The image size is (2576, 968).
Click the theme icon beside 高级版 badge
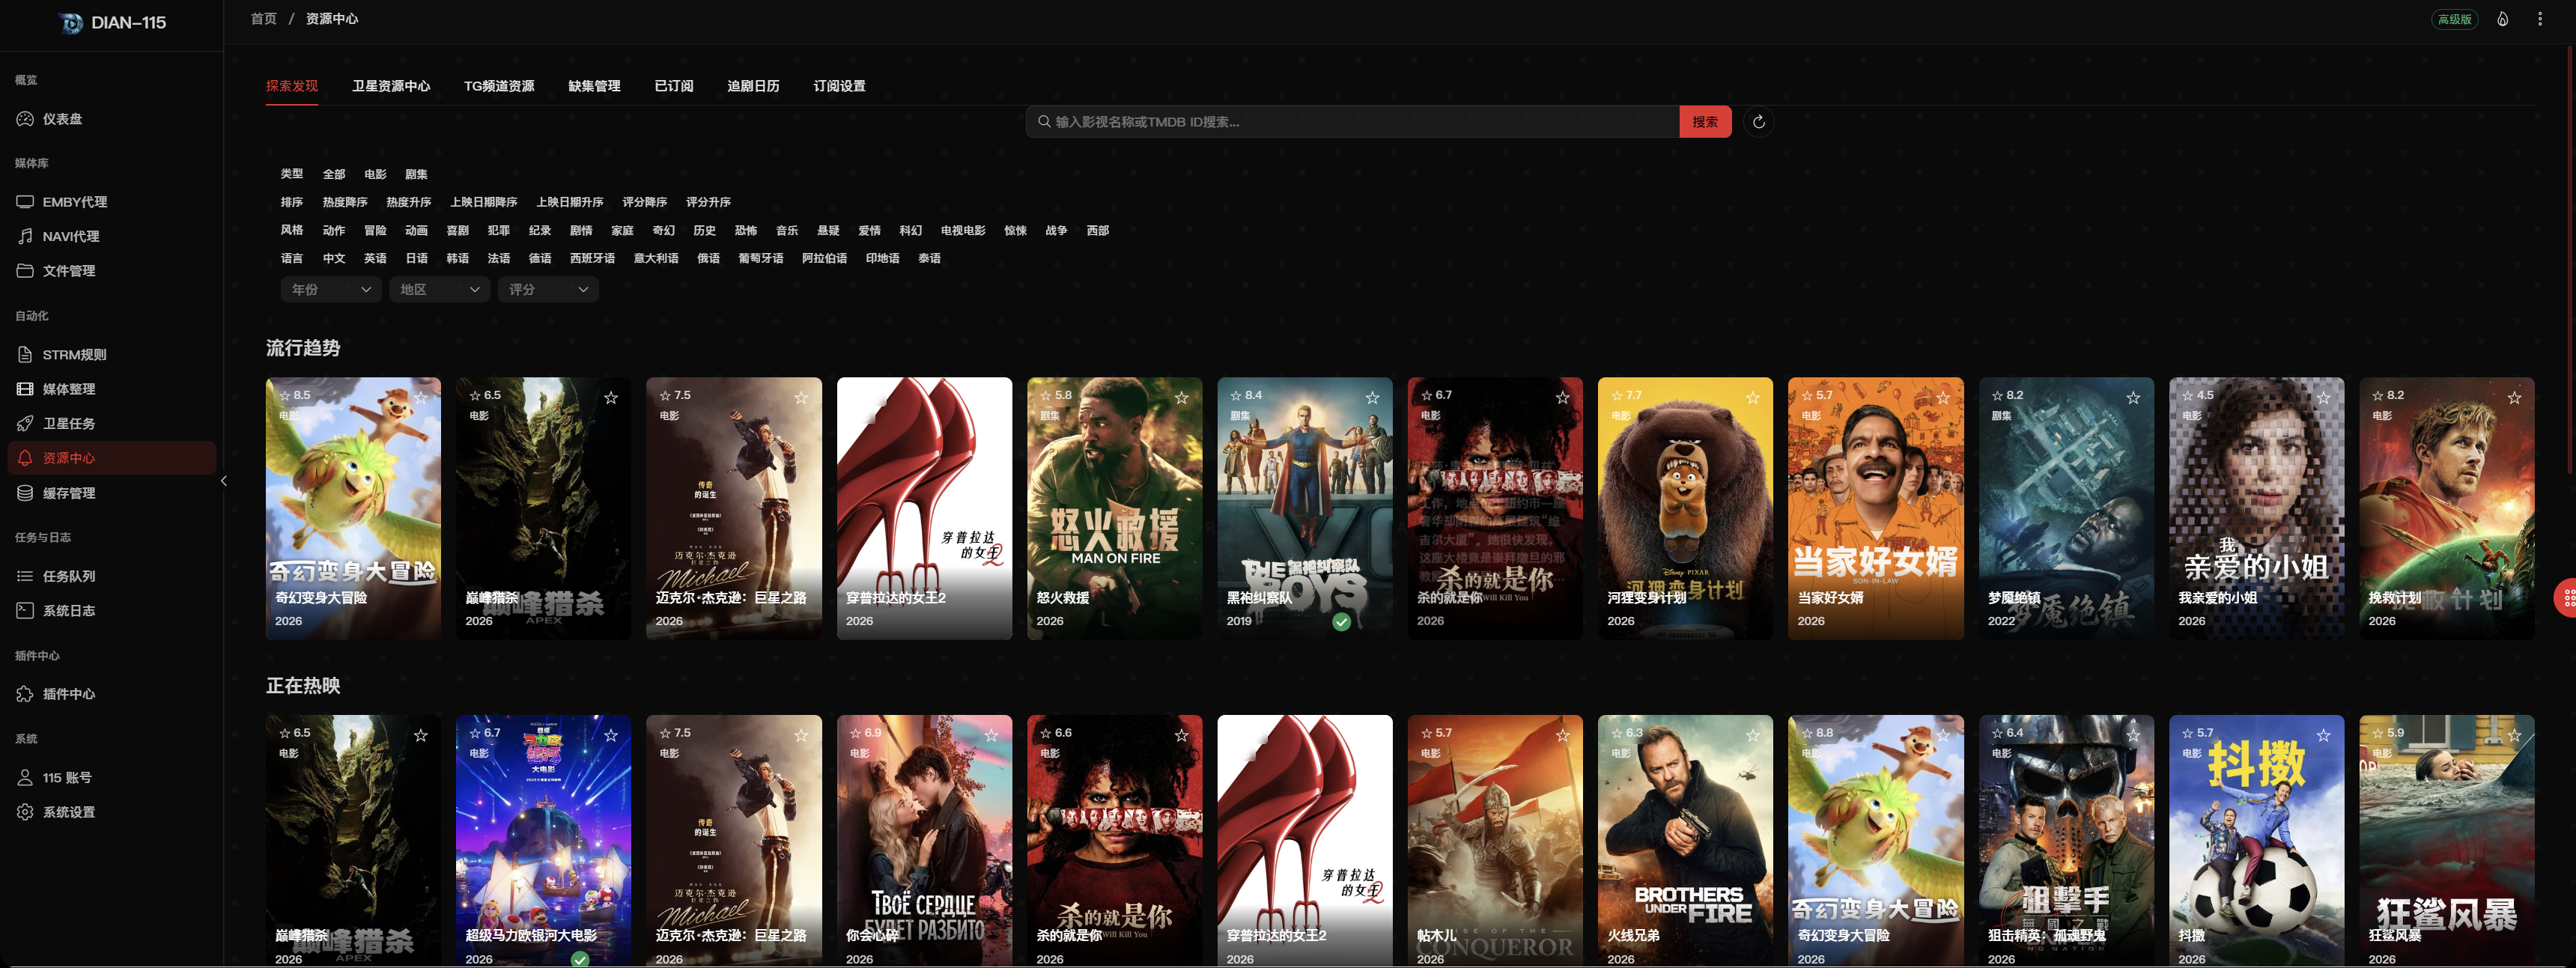(2502, 19)
